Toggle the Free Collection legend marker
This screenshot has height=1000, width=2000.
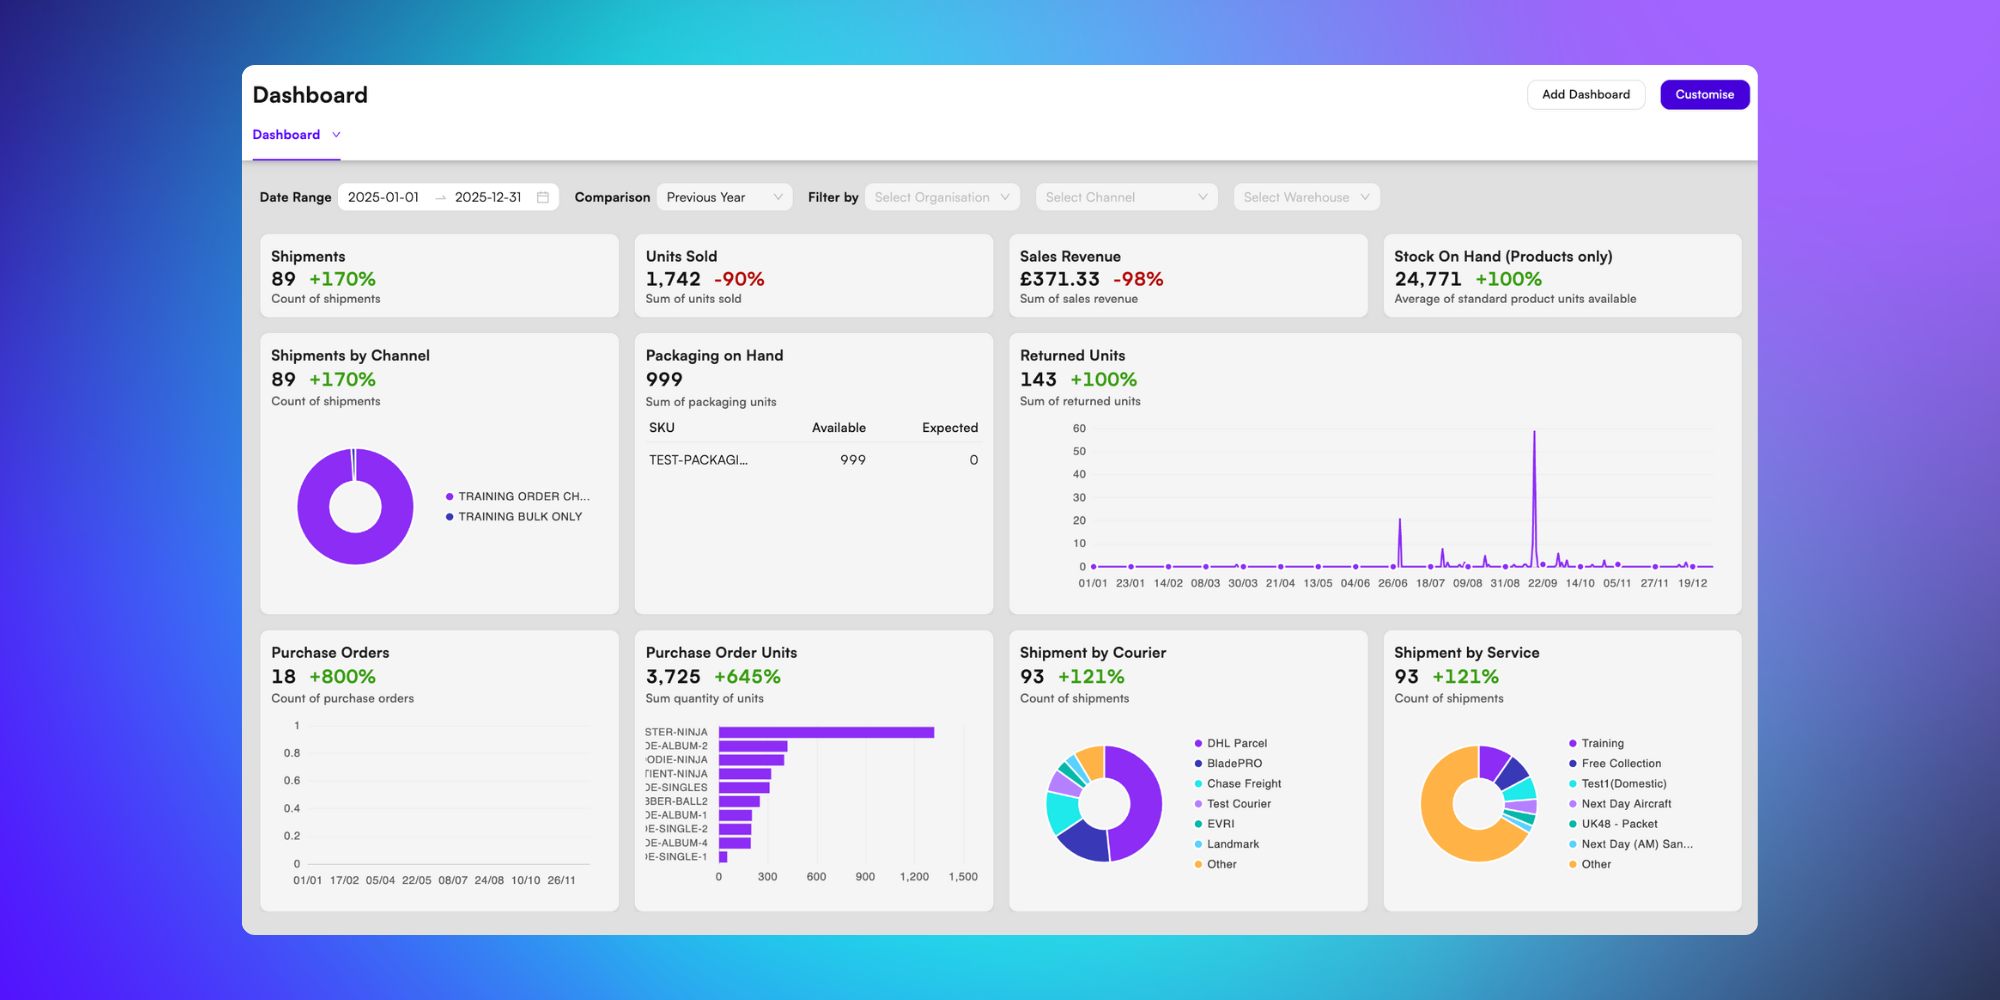click(x=1573, y=764)
